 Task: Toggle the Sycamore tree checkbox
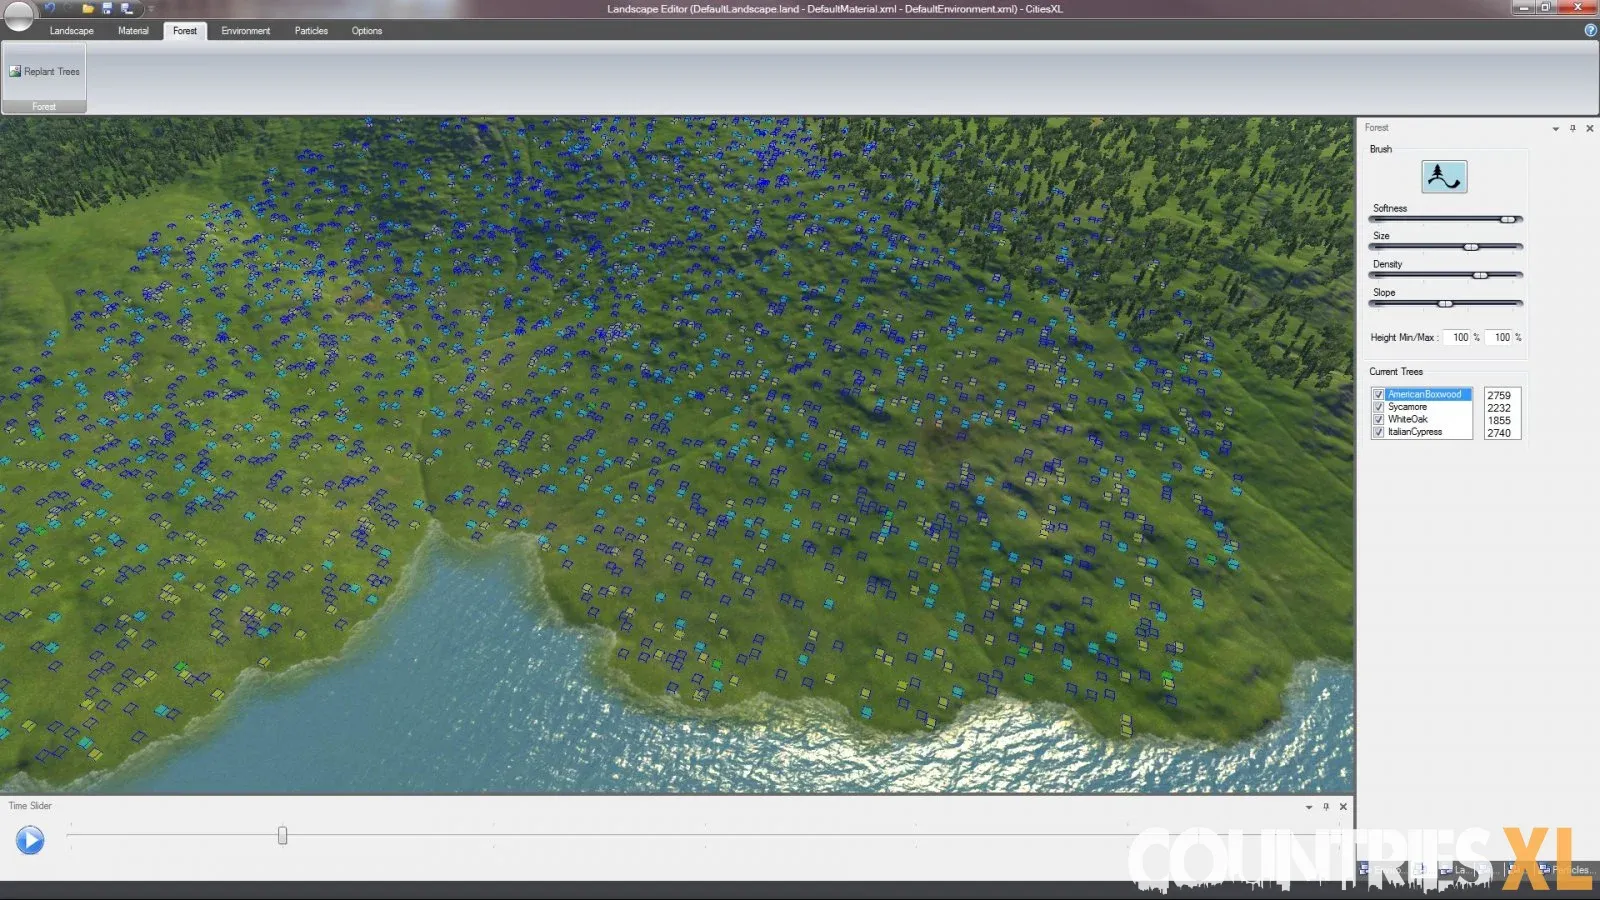[1379, 407]
